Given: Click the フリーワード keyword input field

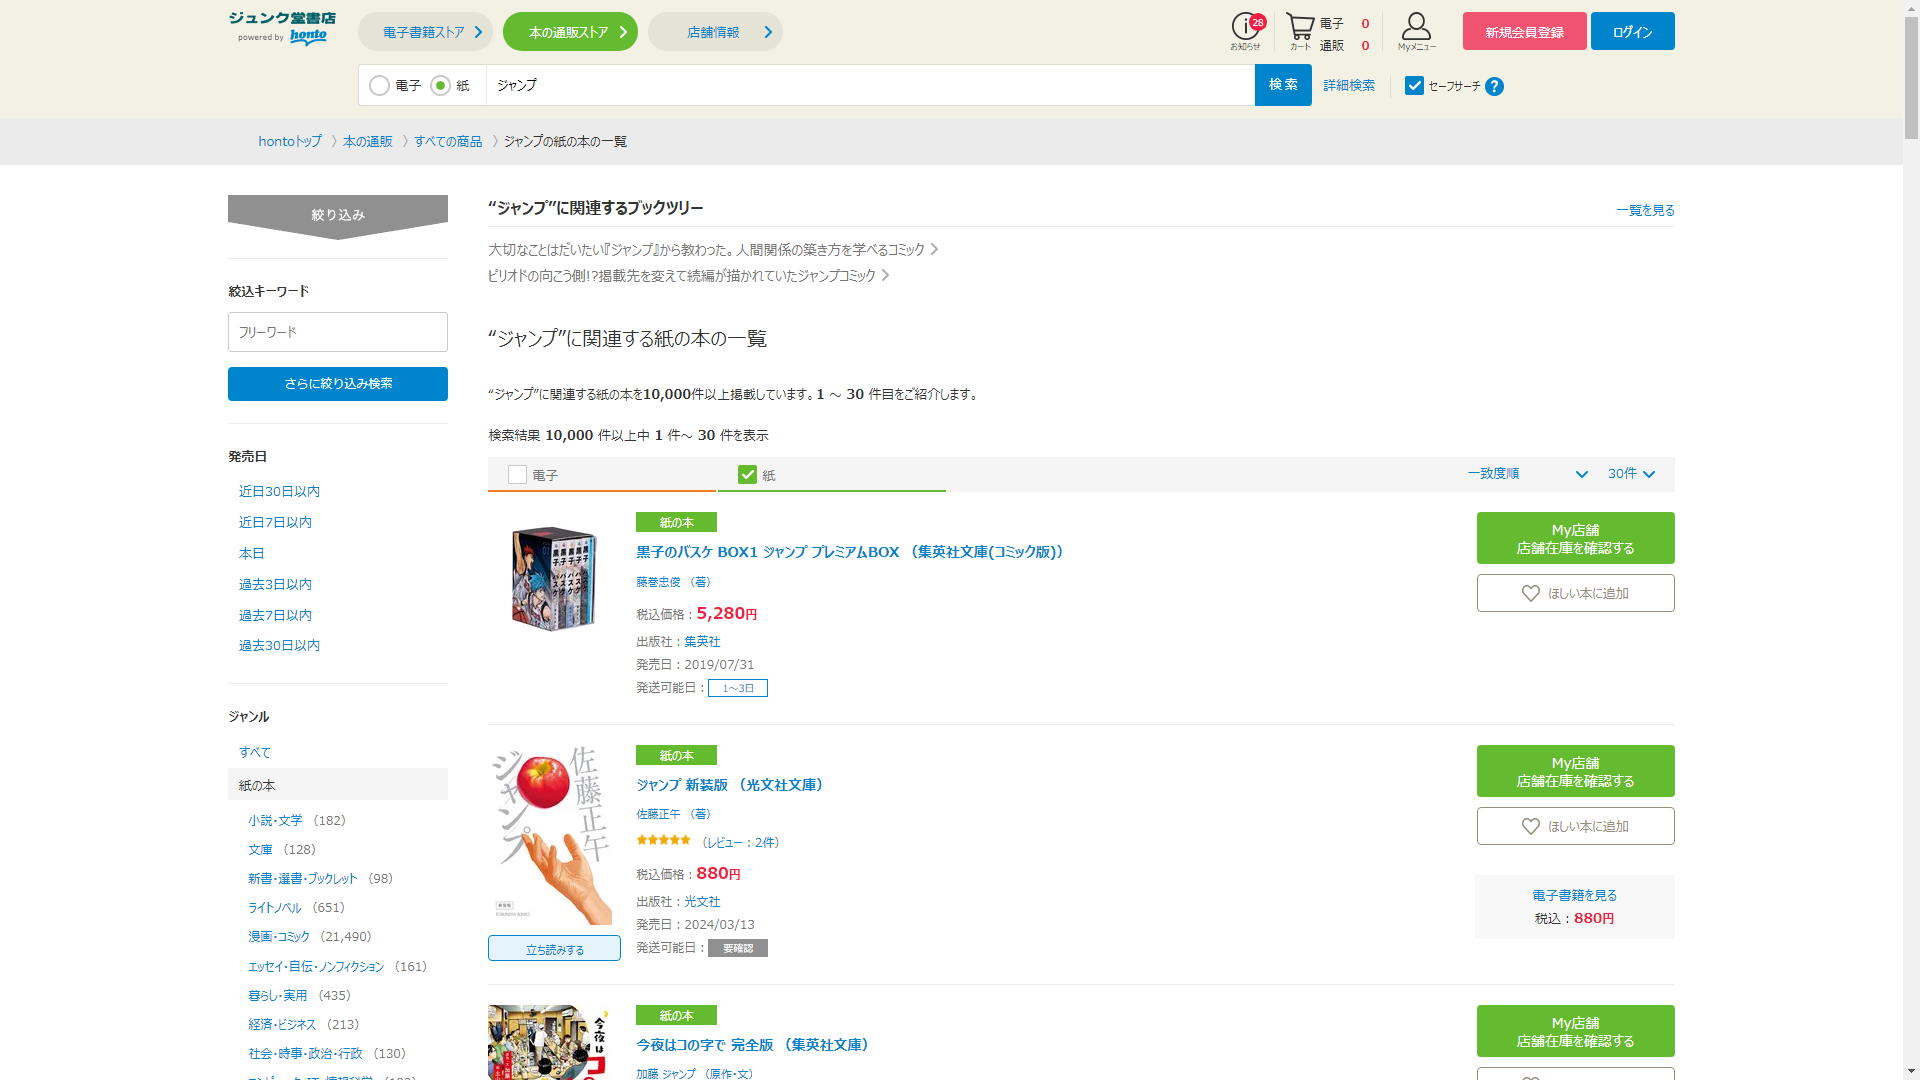Looking at the screenshot, I should 338,332.
